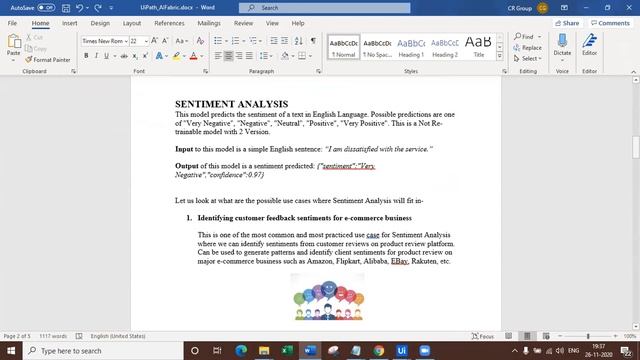Click the Search box in title bar
The image size is (640, 360).
coord(324,8)
